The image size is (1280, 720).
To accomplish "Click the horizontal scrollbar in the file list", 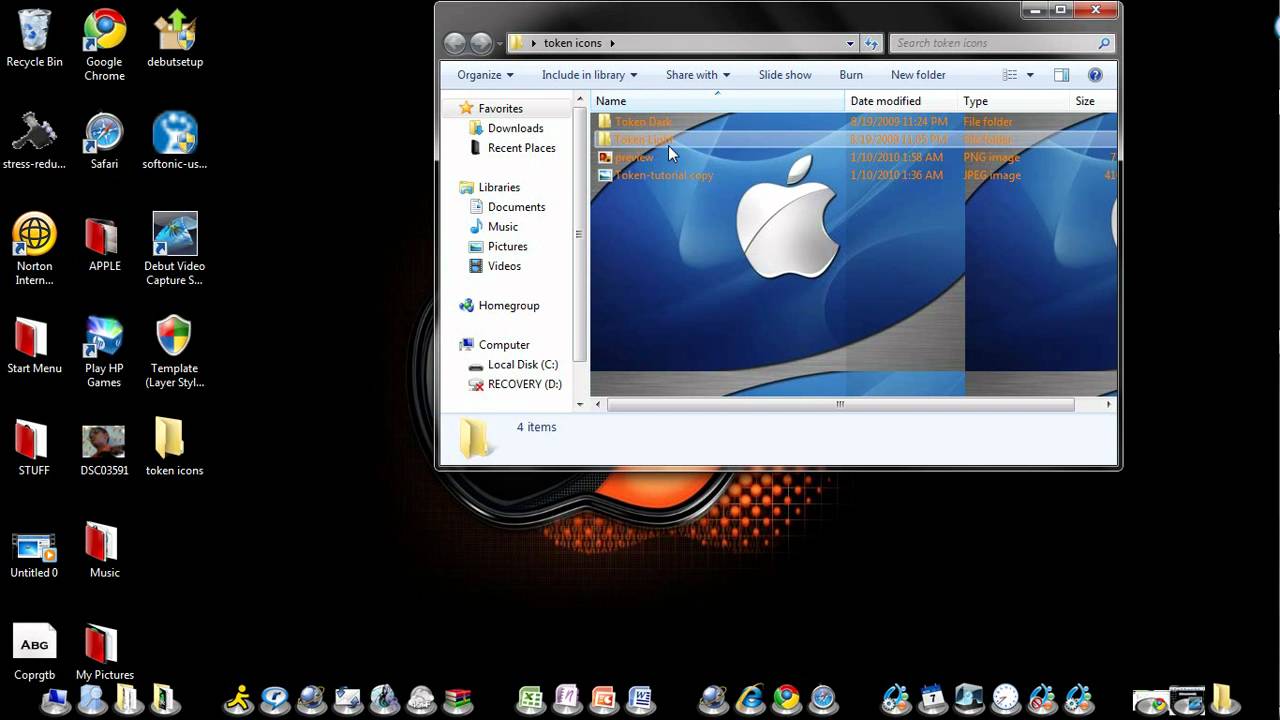I will click(840, 405).
